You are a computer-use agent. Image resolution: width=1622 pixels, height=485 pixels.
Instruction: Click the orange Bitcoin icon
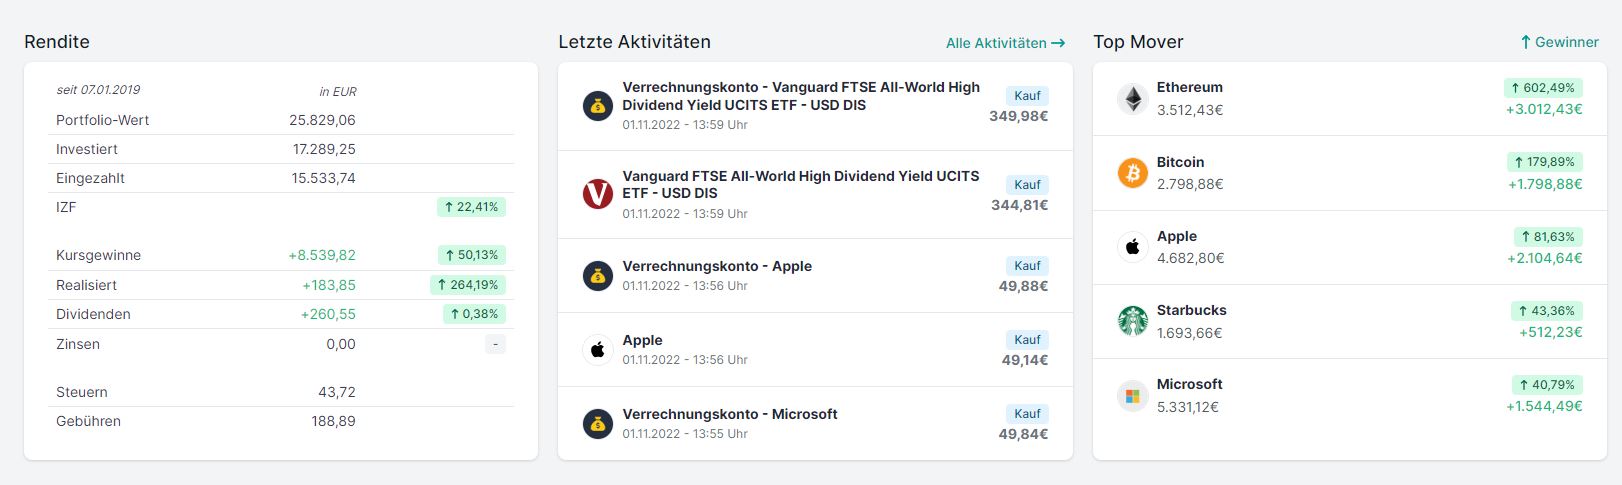(x=1132, y=173)
